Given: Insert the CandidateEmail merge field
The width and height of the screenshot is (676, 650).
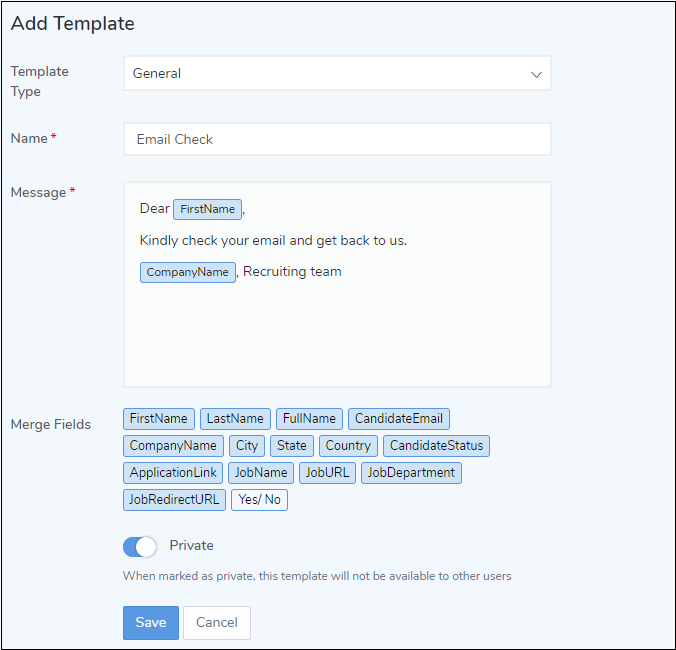Looking at the screenshot, I should (399, 419).
